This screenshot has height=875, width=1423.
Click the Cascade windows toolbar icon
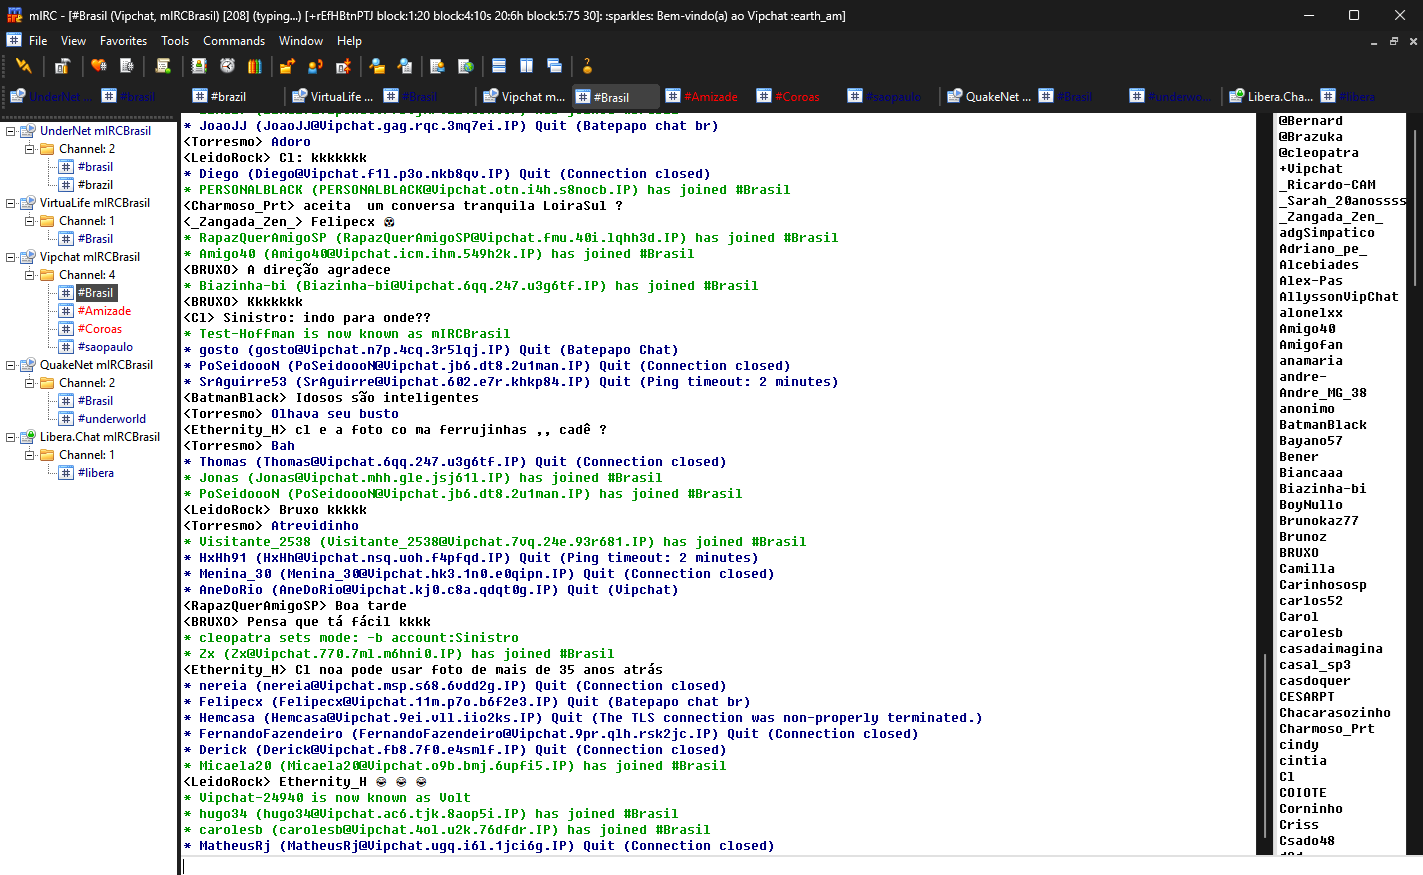pyautogui.click(x=554, y=66)
